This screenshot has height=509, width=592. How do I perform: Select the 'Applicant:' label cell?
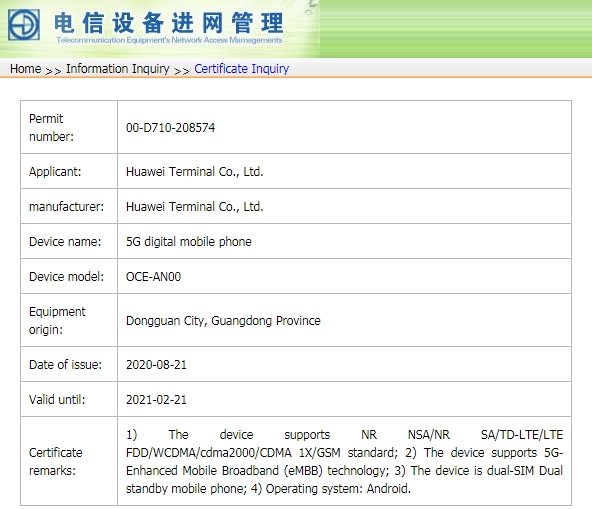point(69,171)
